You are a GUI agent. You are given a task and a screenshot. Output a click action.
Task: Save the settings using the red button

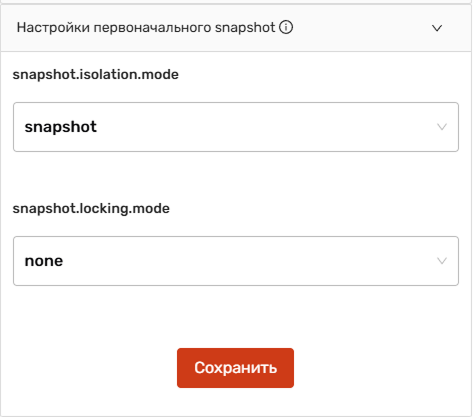point(235,368)
